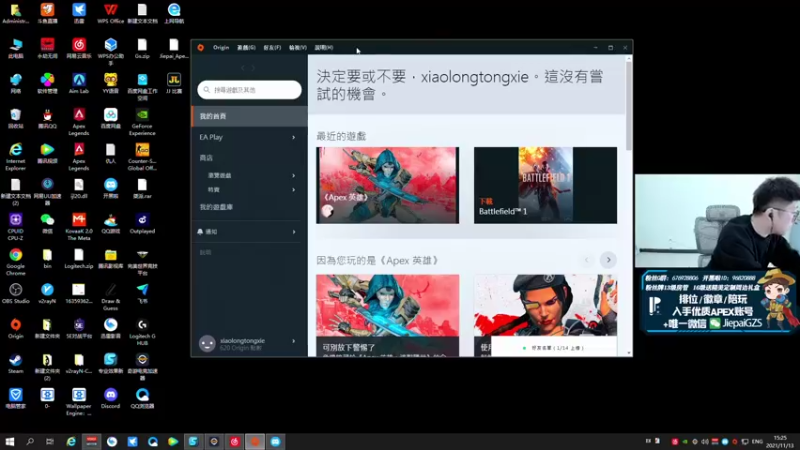
Task: Open the Counter-Strike Global Offensive shortcut
Action: point(142,156)
